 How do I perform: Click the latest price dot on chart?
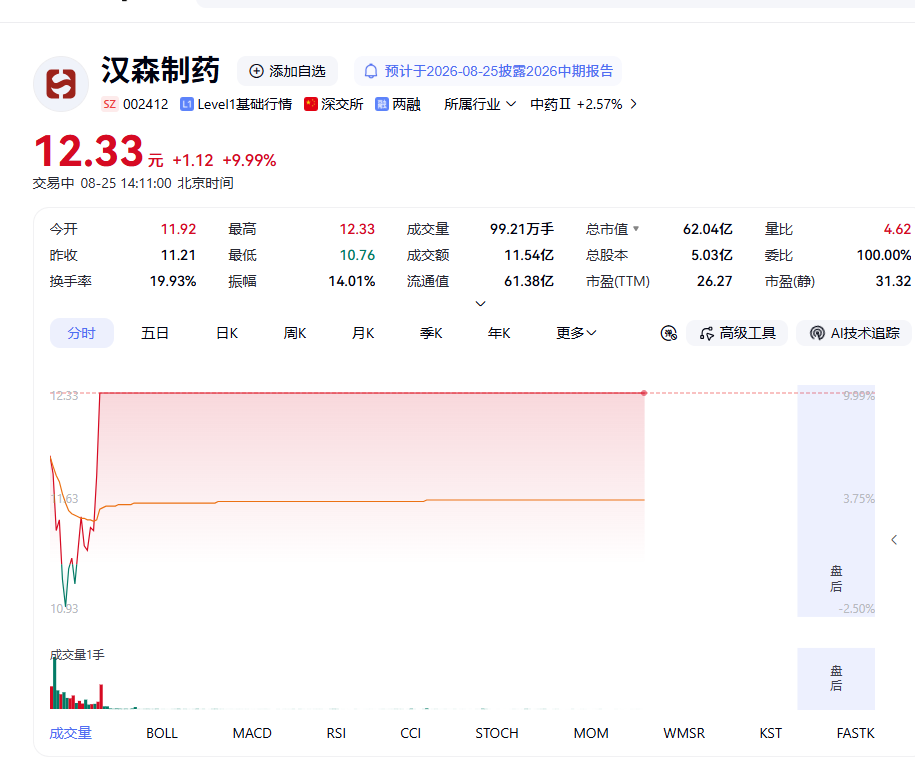(644, 393)
